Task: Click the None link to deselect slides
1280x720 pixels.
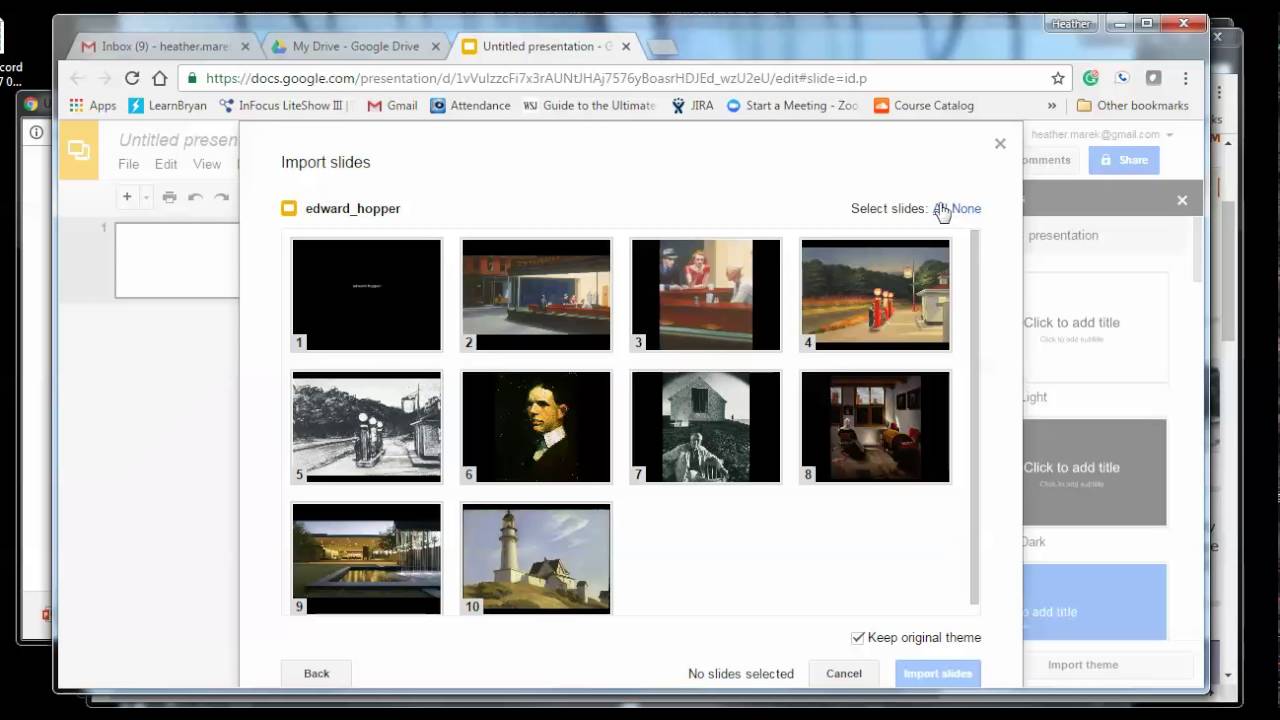Action: (x=966, y=208)
